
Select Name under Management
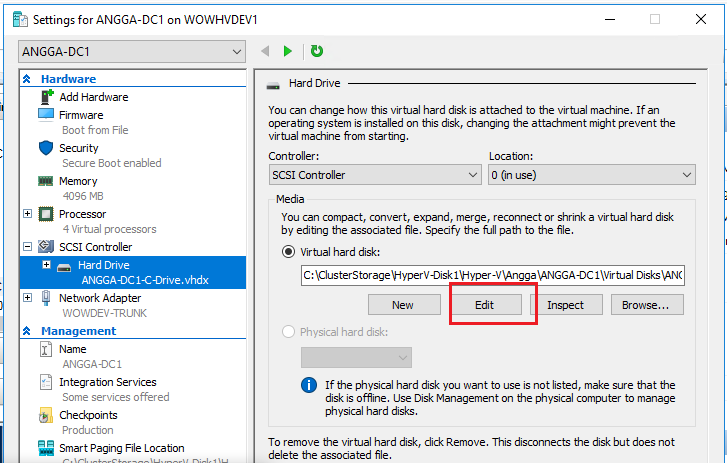[x=73, y=349]
